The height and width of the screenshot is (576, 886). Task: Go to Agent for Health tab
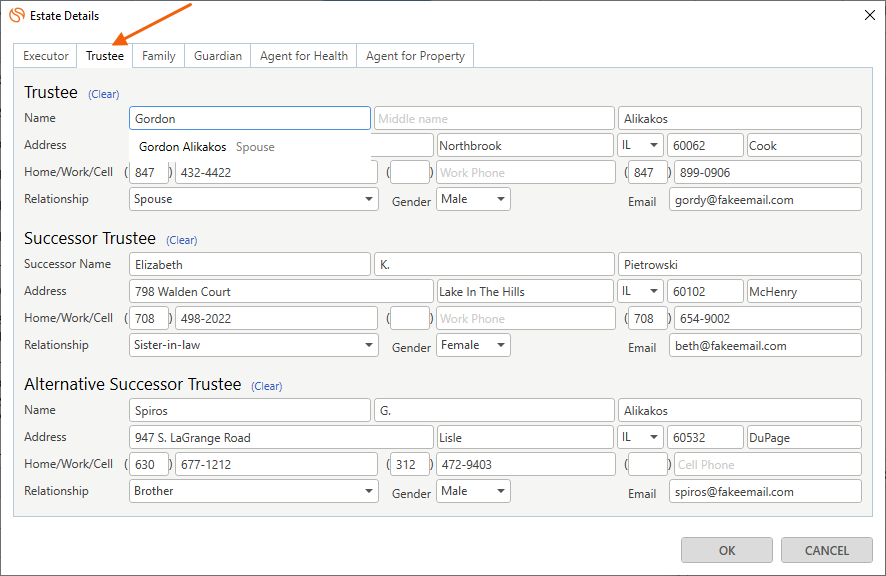coord(304,56)
